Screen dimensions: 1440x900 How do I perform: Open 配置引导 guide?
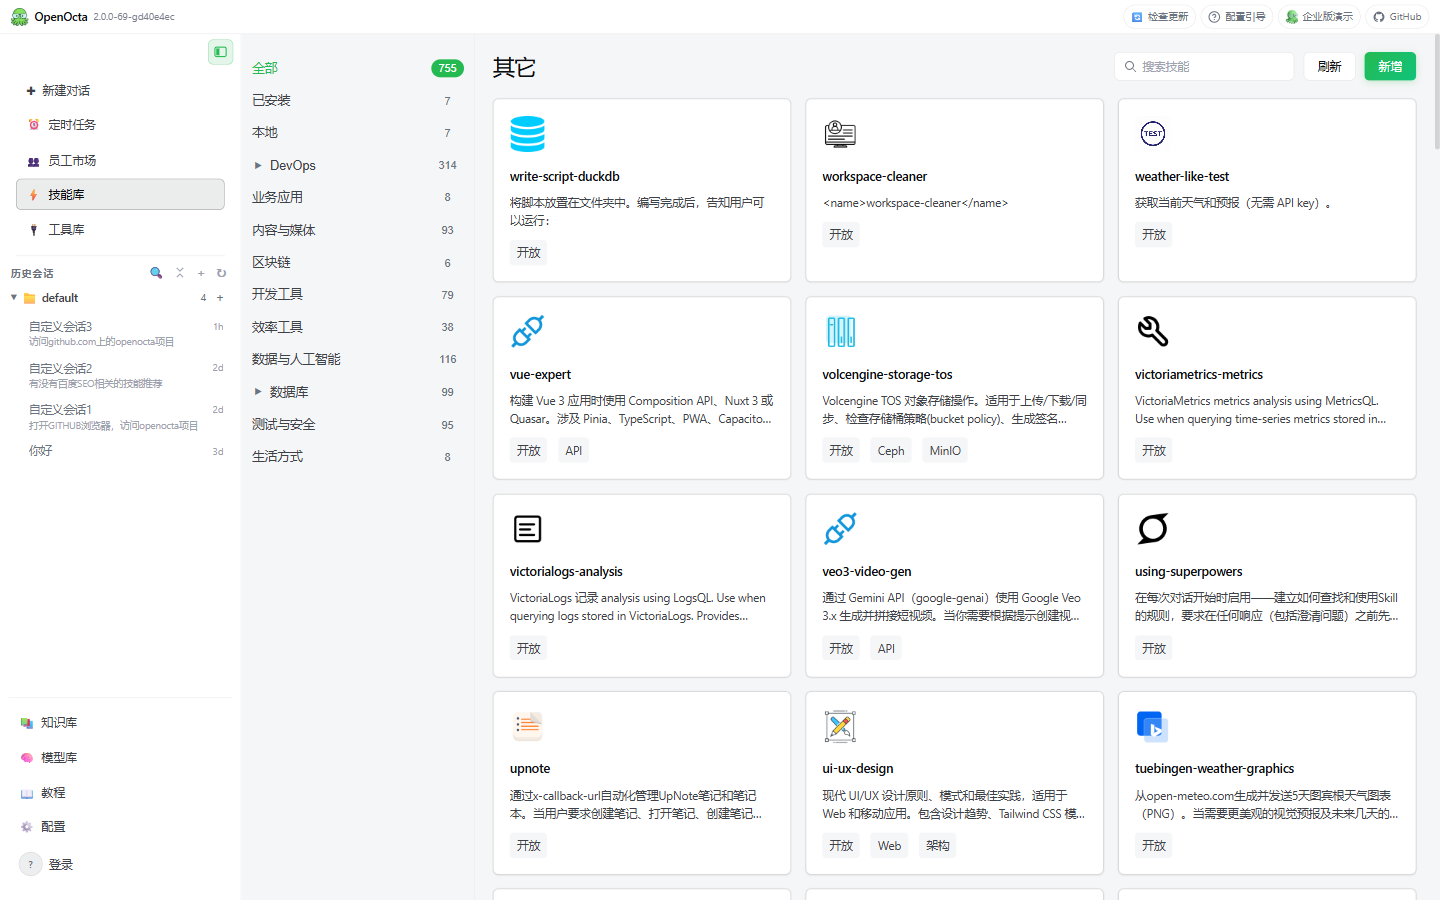(1236, 17)
